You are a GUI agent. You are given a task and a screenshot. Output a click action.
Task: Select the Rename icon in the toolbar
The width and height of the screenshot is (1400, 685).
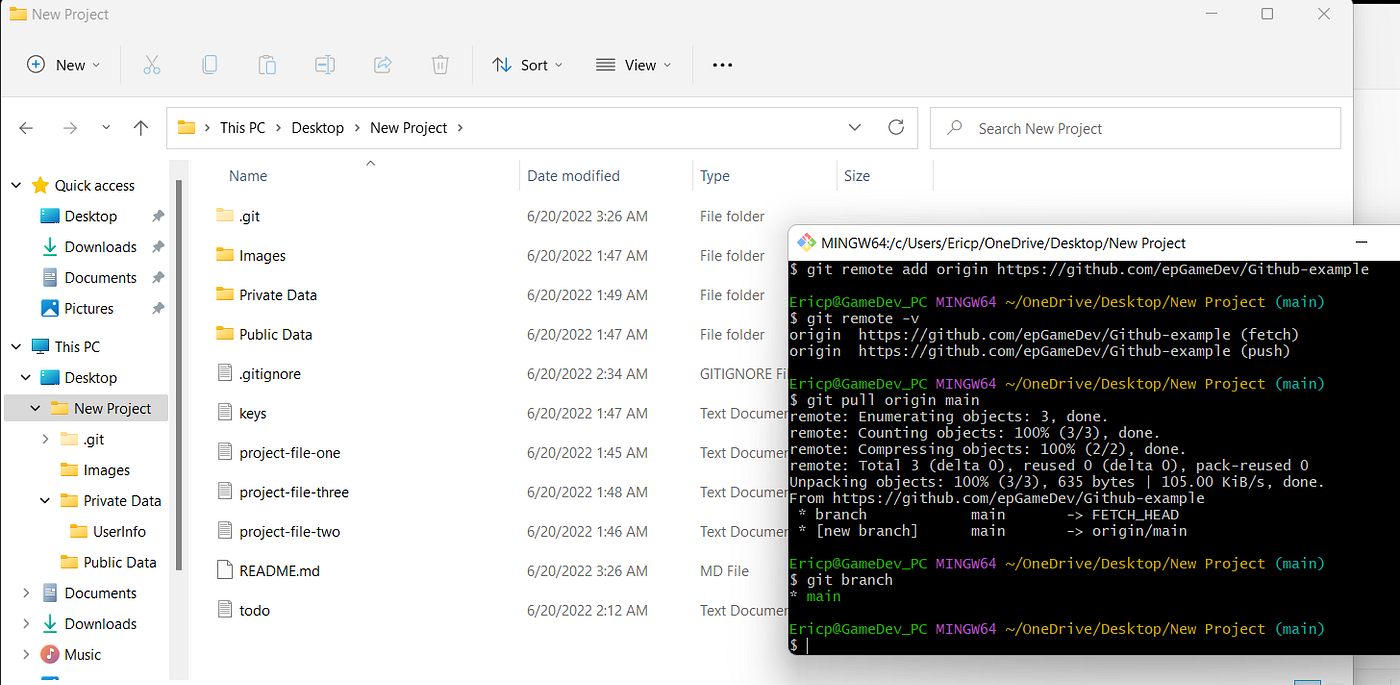coord(324,64)
